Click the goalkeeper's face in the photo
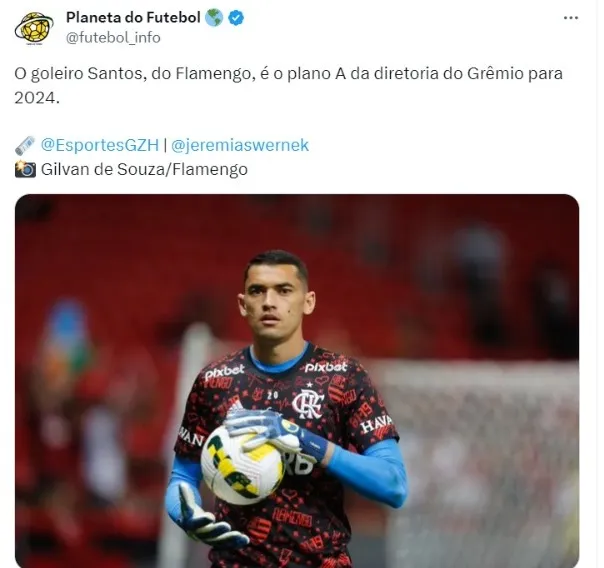Screen dimensions: 604x568 click(275, 303)
